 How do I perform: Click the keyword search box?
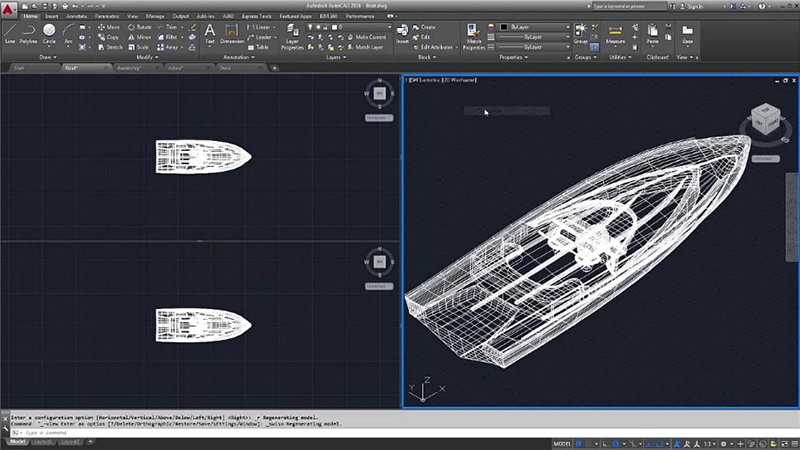click(x=630, y=6)
